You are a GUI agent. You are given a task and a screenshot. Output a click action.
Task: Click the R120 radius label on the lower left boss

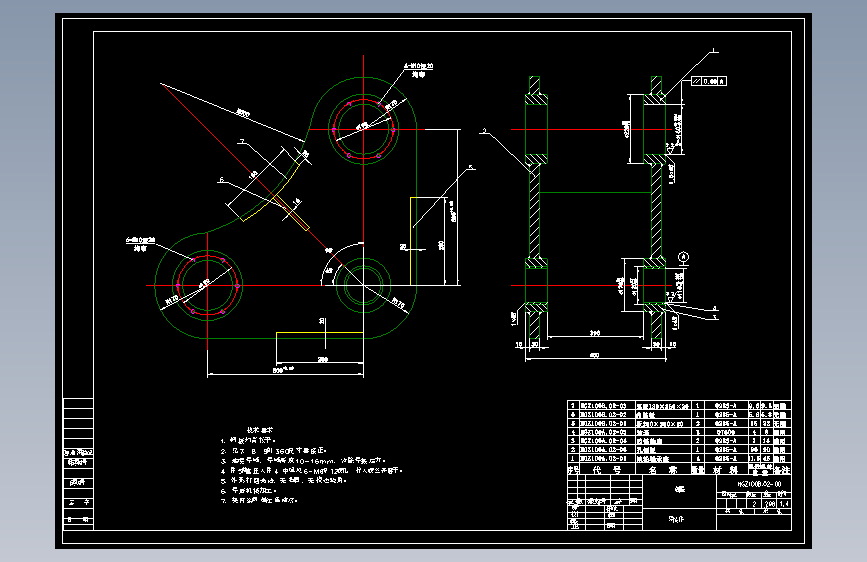173,300
